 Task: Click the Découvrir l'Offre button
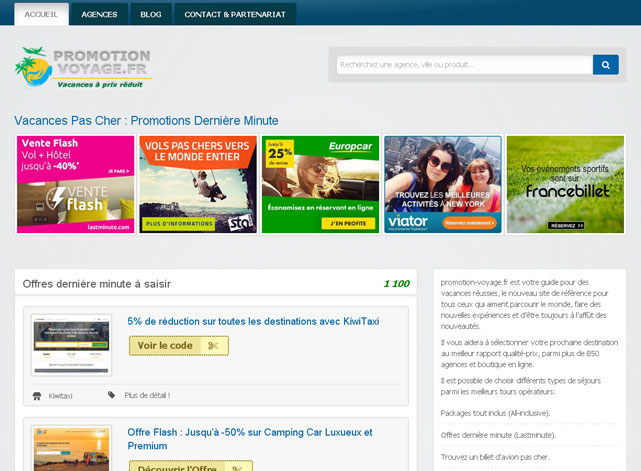click(191, 466)
